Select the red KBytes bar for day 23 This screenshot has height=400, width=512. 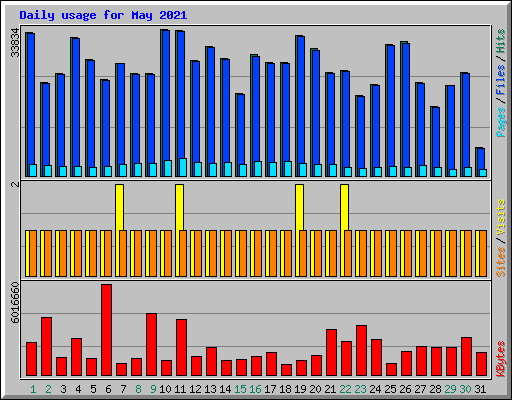coord(362,351)
